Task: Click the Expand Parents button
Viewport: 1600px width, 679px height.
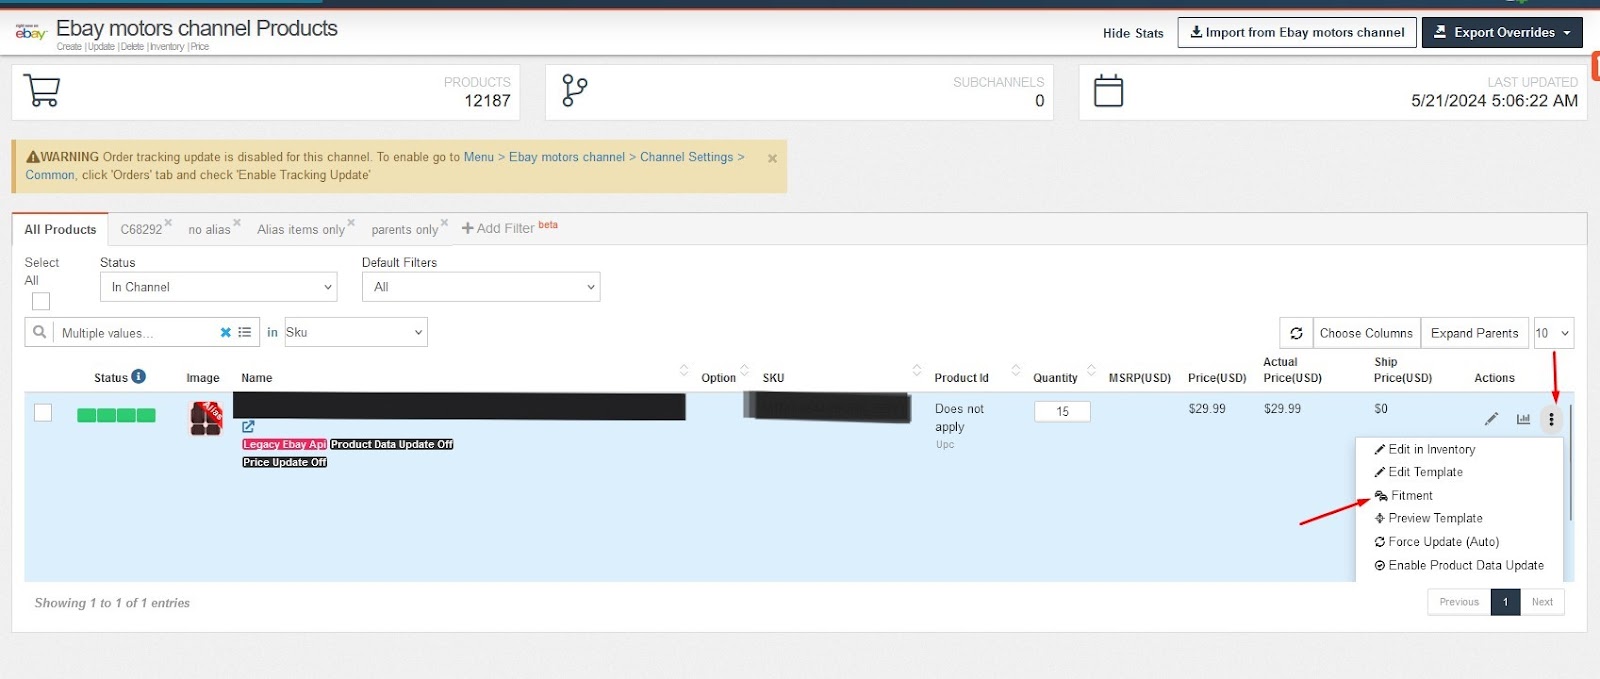Action: pos(1474,333)
